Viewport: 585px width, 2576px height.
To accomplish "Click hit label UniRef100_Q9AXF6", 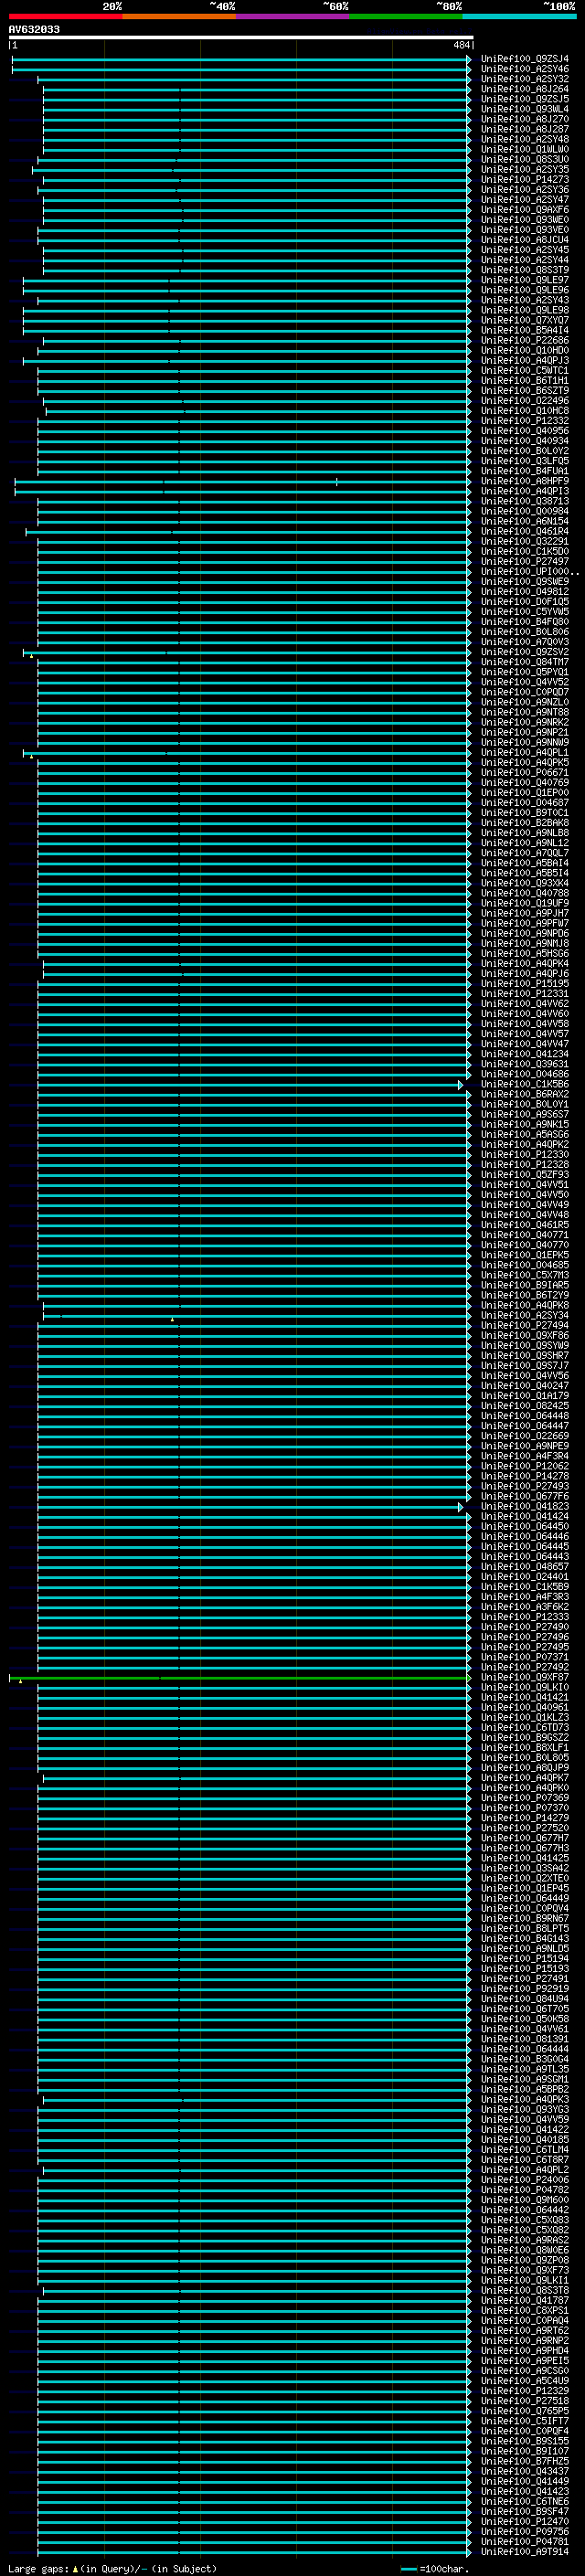I will (x=525, y=210).
